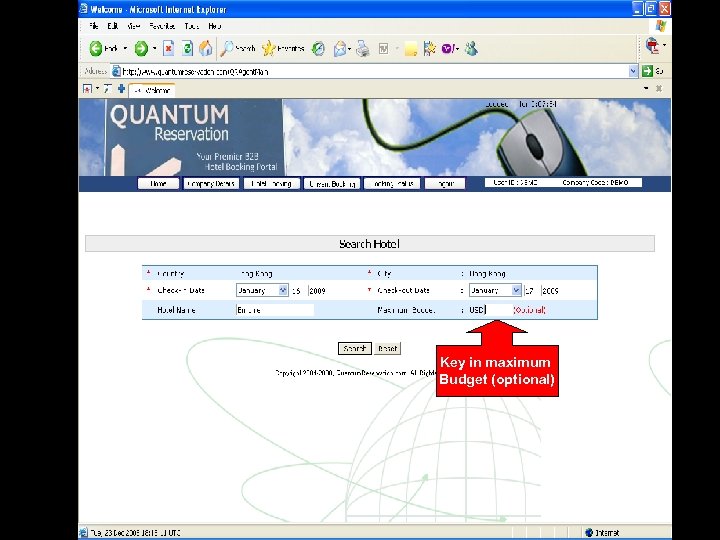Click the Mail envelope icon
The image size is (720, 540).
point(340,48)
